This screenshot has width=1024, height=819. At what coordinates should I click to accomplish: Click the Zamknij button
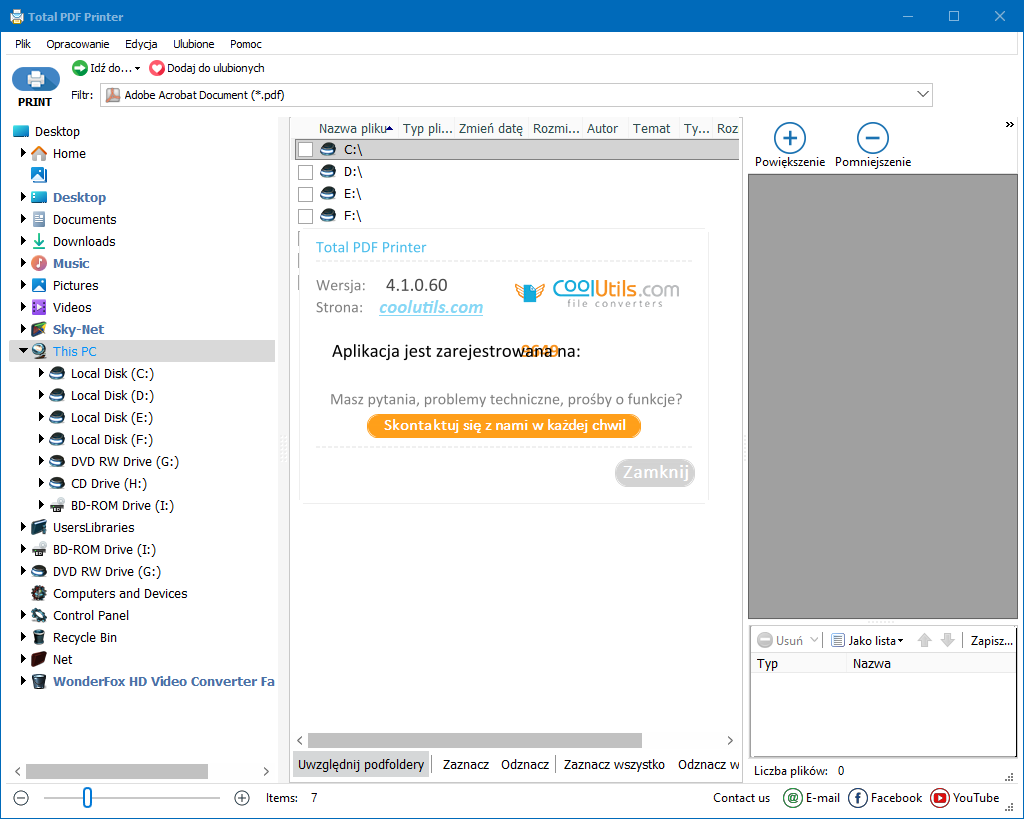click(x=655, y=472)
